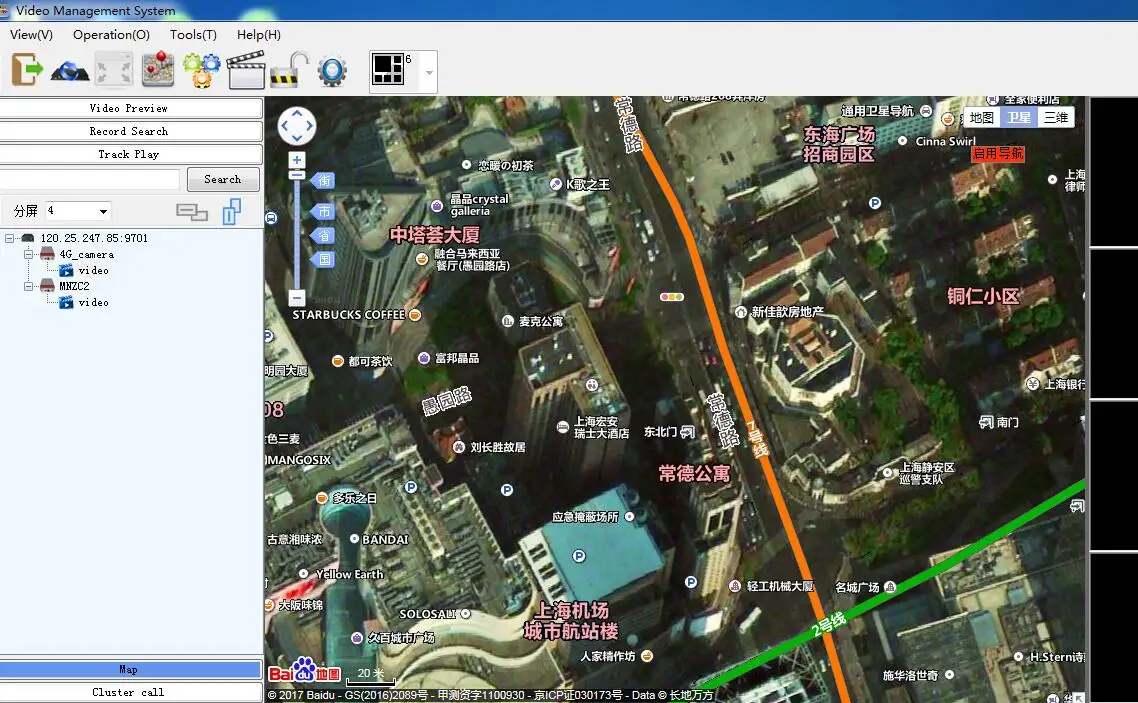Switch map to 地图 standard view

(981, 117)
